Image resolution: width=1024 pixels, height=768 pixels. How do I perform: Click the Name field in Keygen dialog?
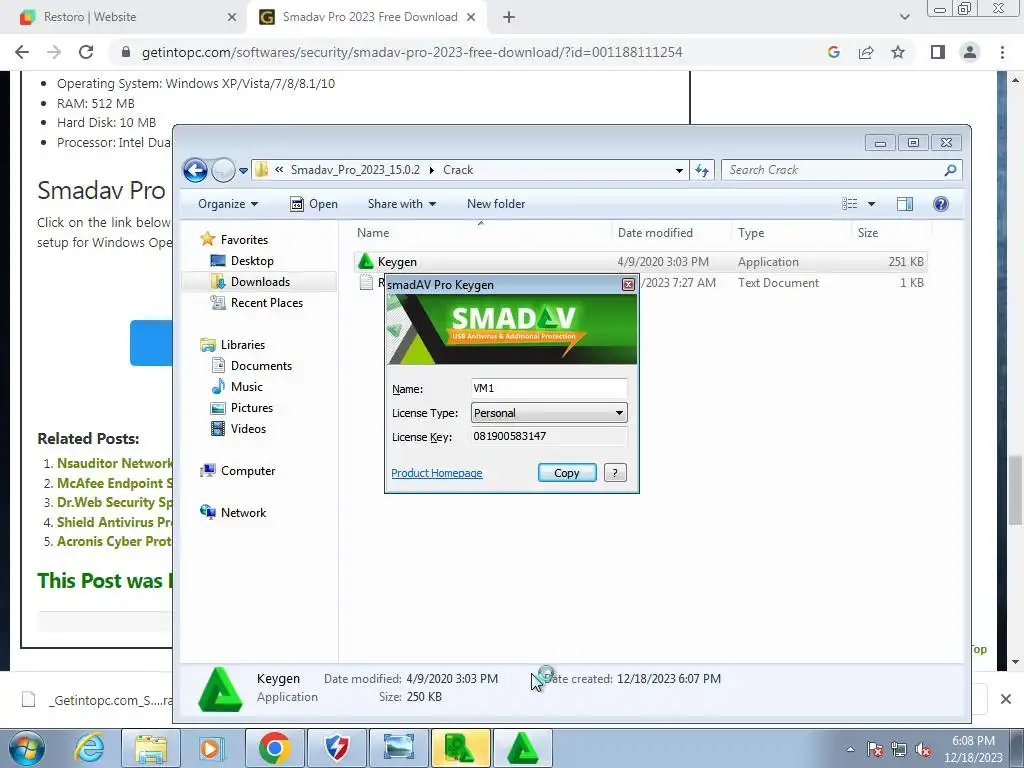click(x=549, y=389)
